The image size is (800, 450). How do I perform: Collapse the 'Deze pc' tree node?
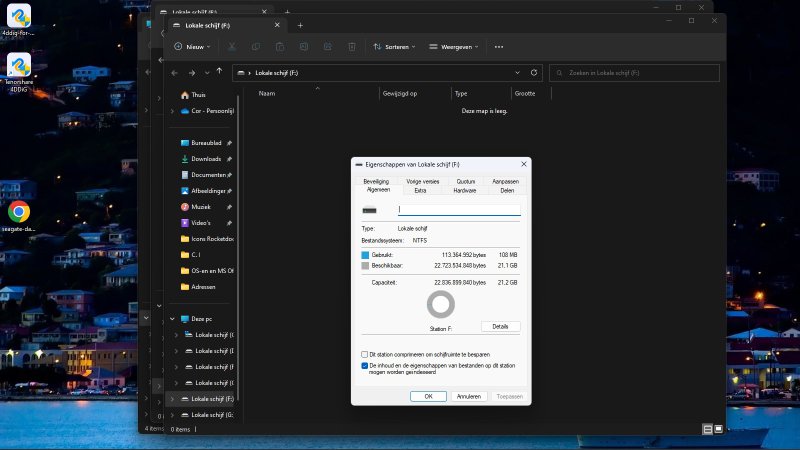click(172, 318)
